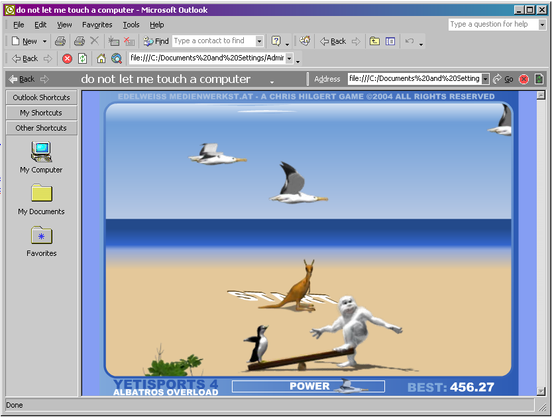Image resolution: width=552 pixels, height=417 pixels.
Task: Click the Outlook Today icon
Action: 305,41
